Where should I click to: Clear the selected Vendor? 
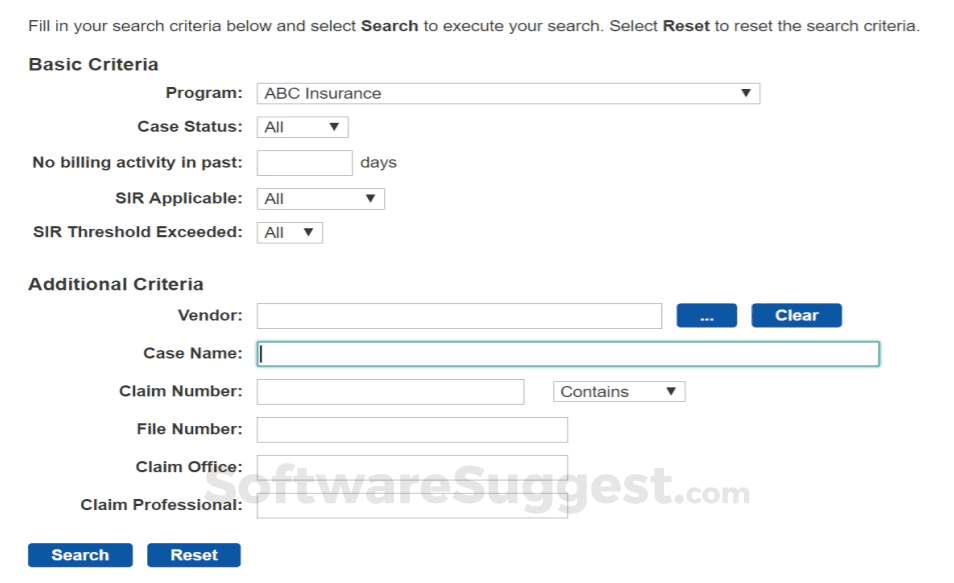(796, 316)
